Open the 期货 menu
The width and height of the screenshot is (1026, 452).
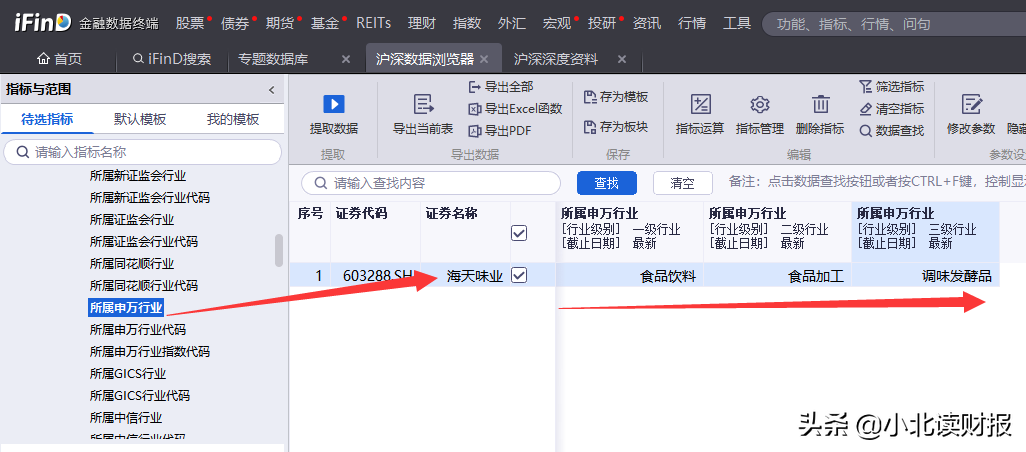pos(279,24)
